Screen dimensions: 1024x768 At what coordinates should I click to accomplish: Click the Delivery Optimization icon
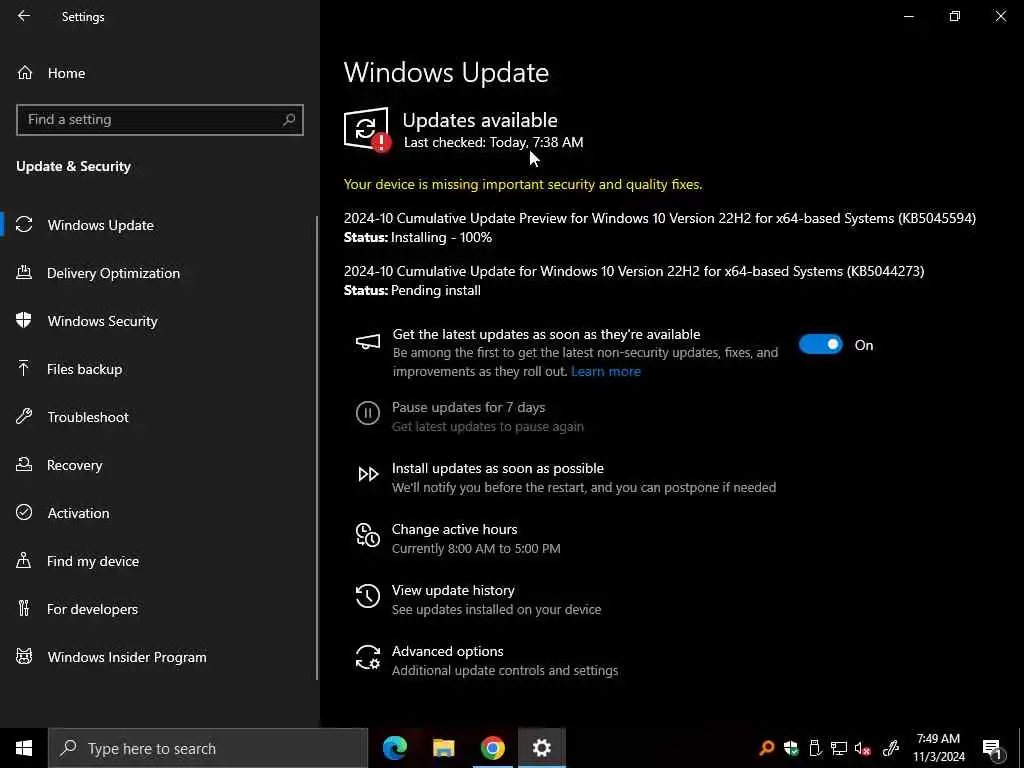pyautogui.click(x=24, y=273)
